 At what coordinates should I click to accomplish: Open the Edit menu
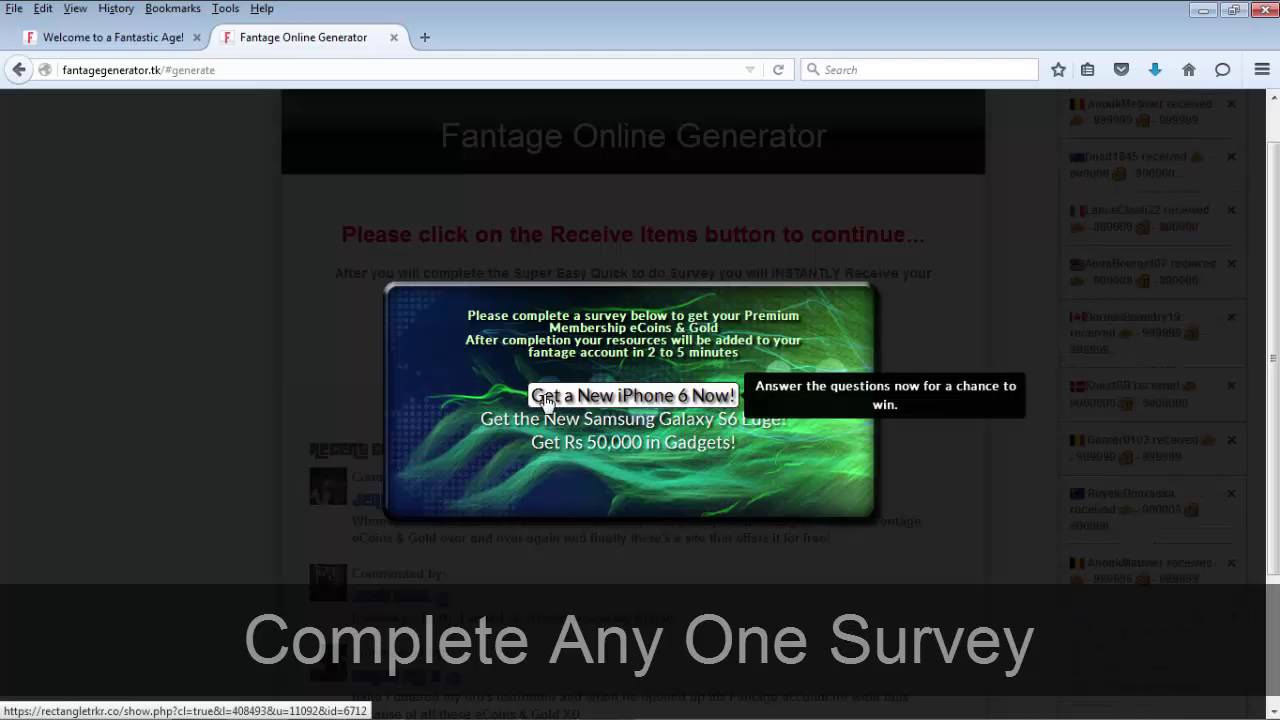(x=43, y=8)
